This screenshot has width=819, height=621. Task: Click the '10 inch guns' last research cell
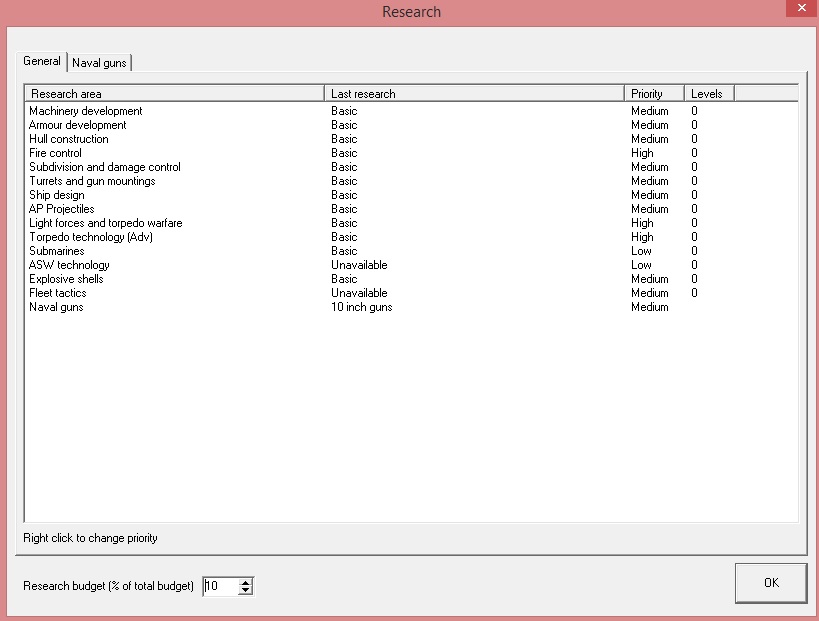click(x=361, y=307)
